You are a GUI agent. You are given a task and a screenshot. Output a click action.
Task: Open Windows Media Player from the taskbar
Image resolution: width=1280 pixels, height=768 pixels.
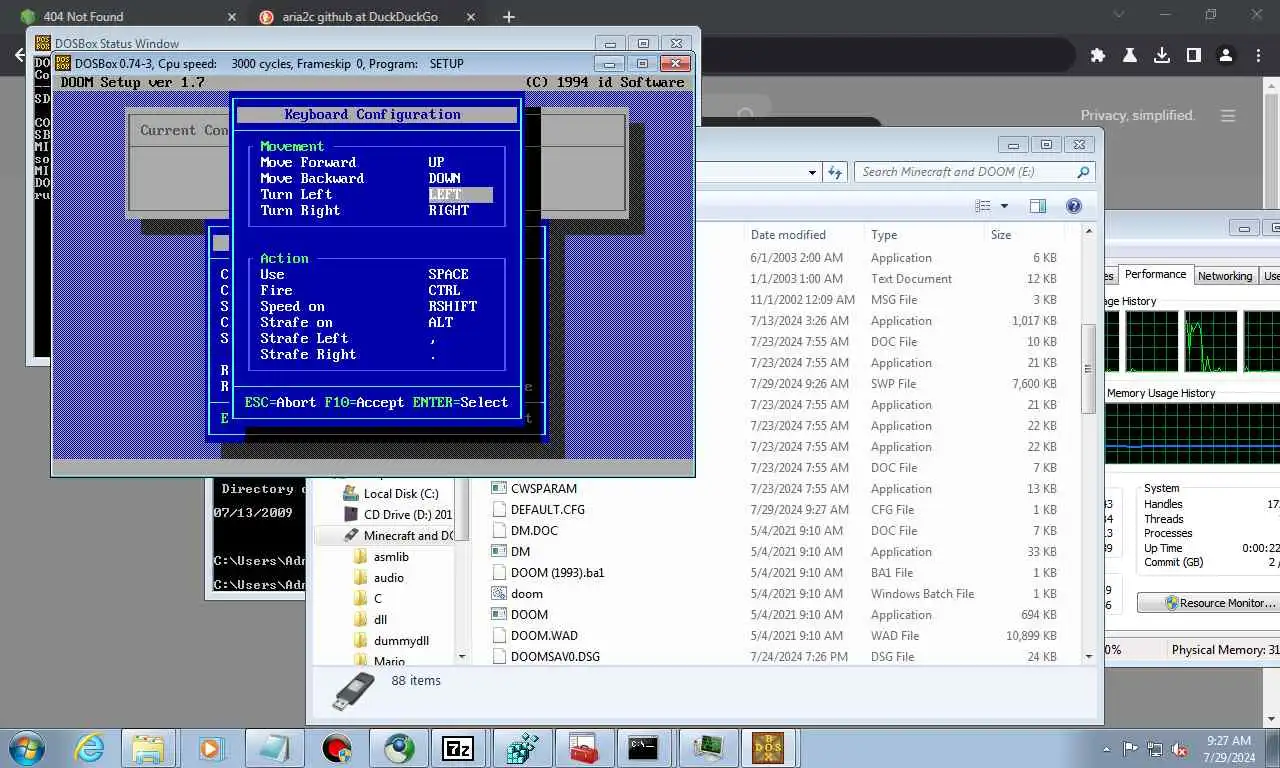210,747
